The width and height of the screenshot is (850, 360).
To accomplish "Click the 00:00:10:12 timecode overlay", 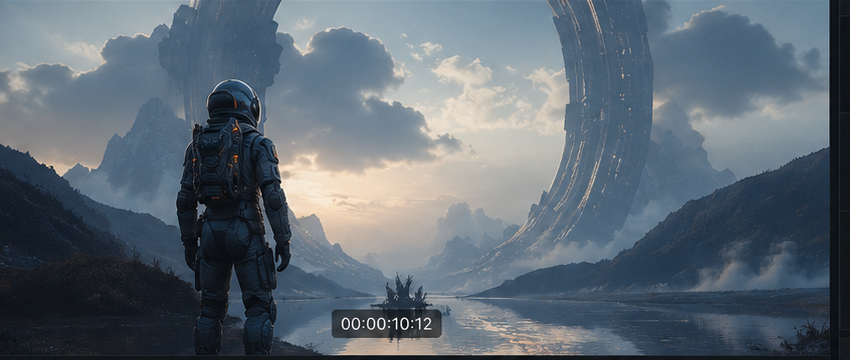I will coord(387,324).
